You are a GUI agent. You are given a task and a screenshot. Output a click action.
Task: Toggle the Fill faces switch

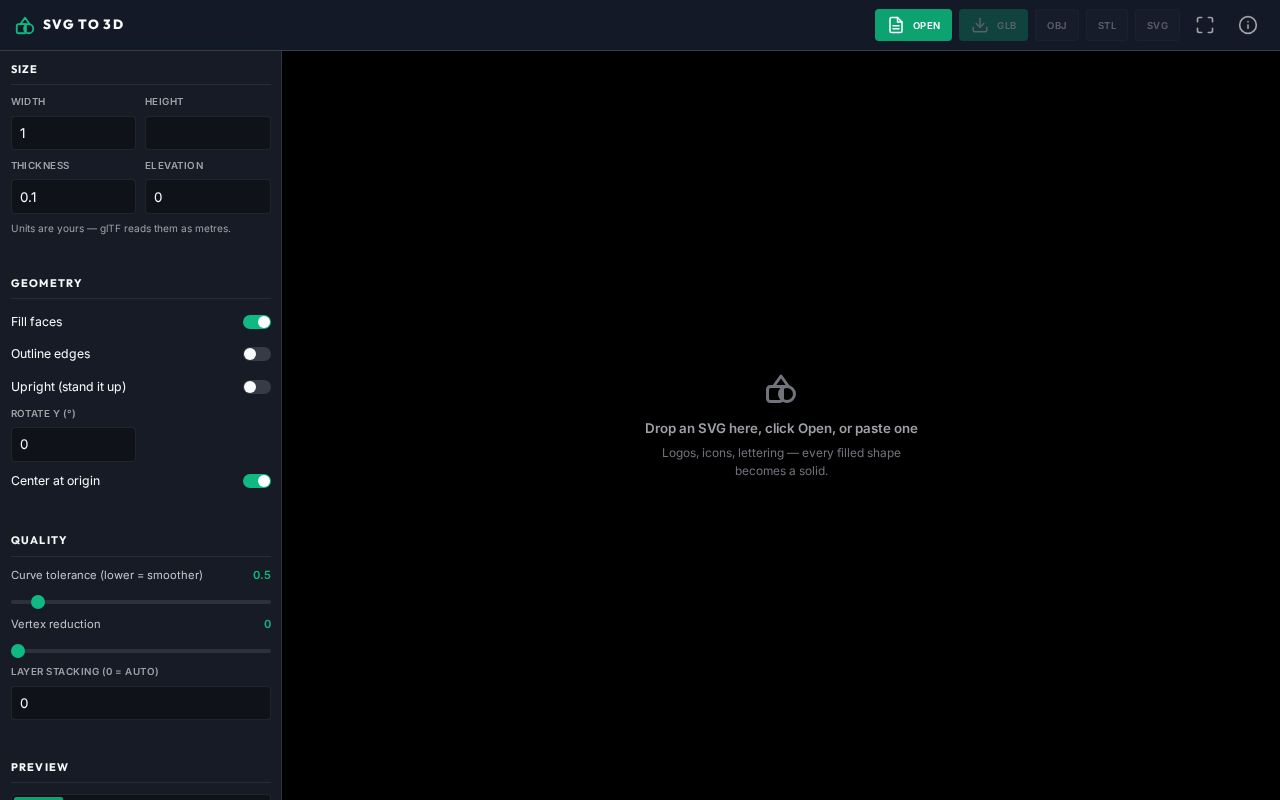(257, 322)
